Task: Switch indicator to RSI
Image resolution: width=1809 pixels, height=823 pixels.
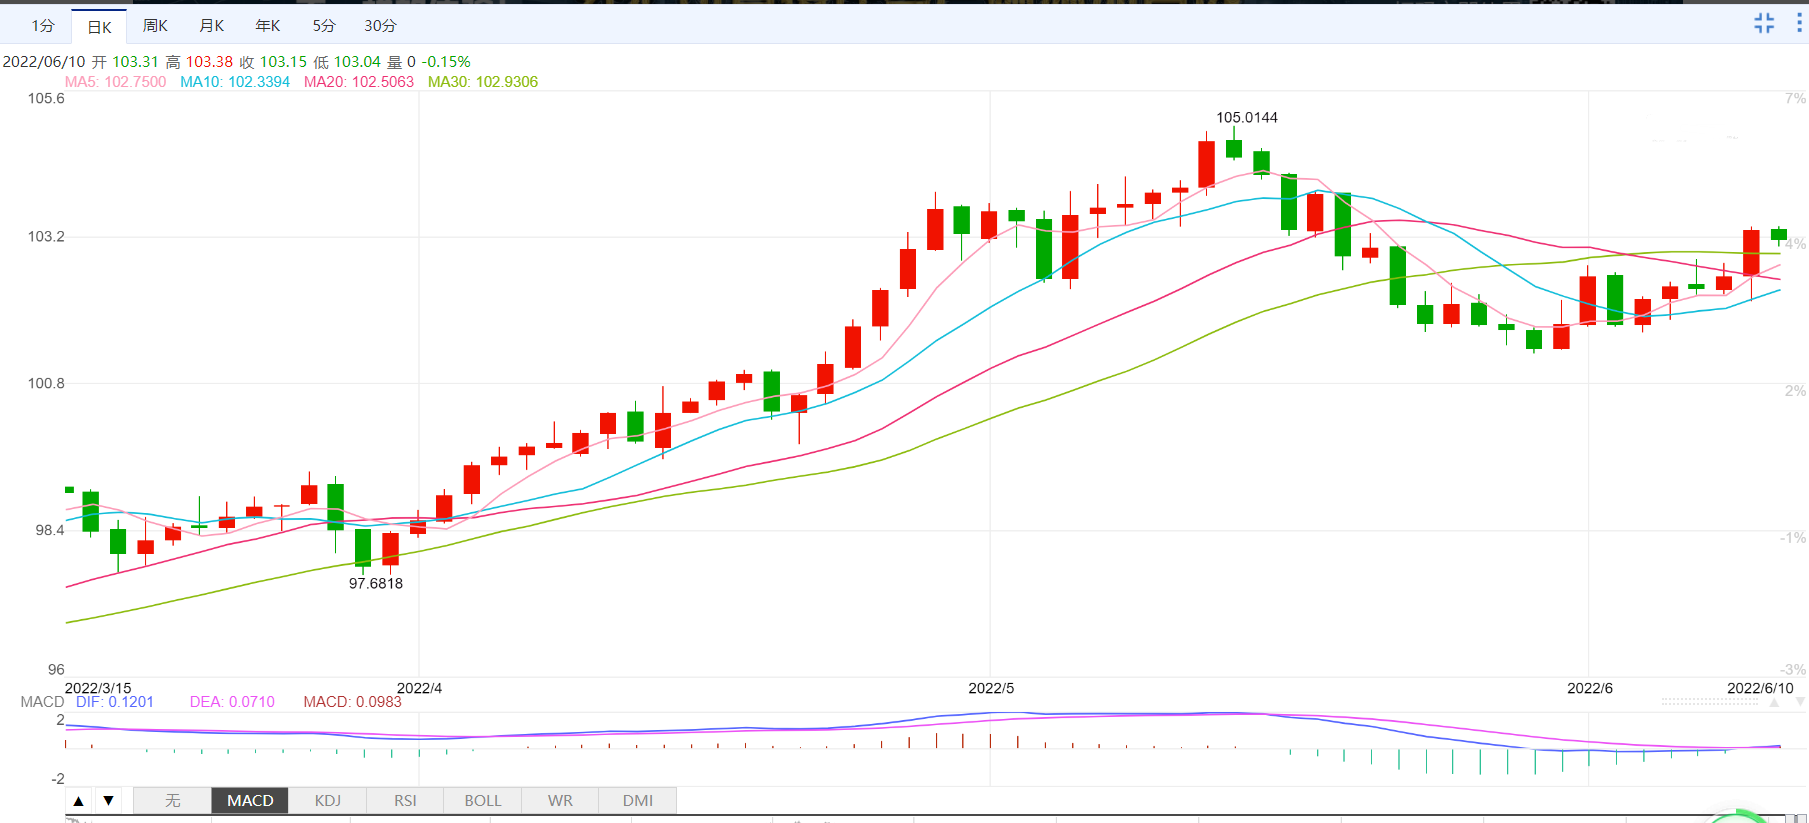Action: [x=405, y=801]
